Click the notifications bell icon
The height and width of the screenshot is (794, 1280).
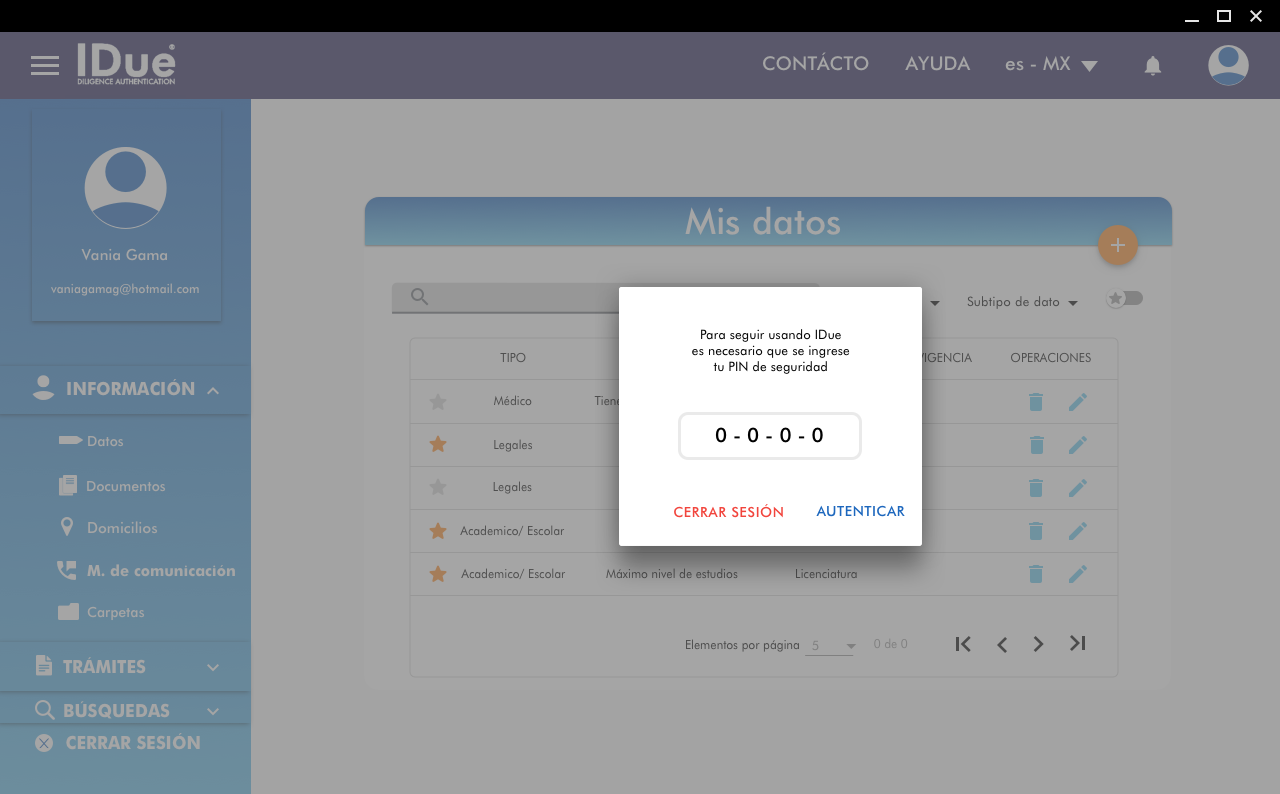pyautogui.click(x=1152, y=66)
